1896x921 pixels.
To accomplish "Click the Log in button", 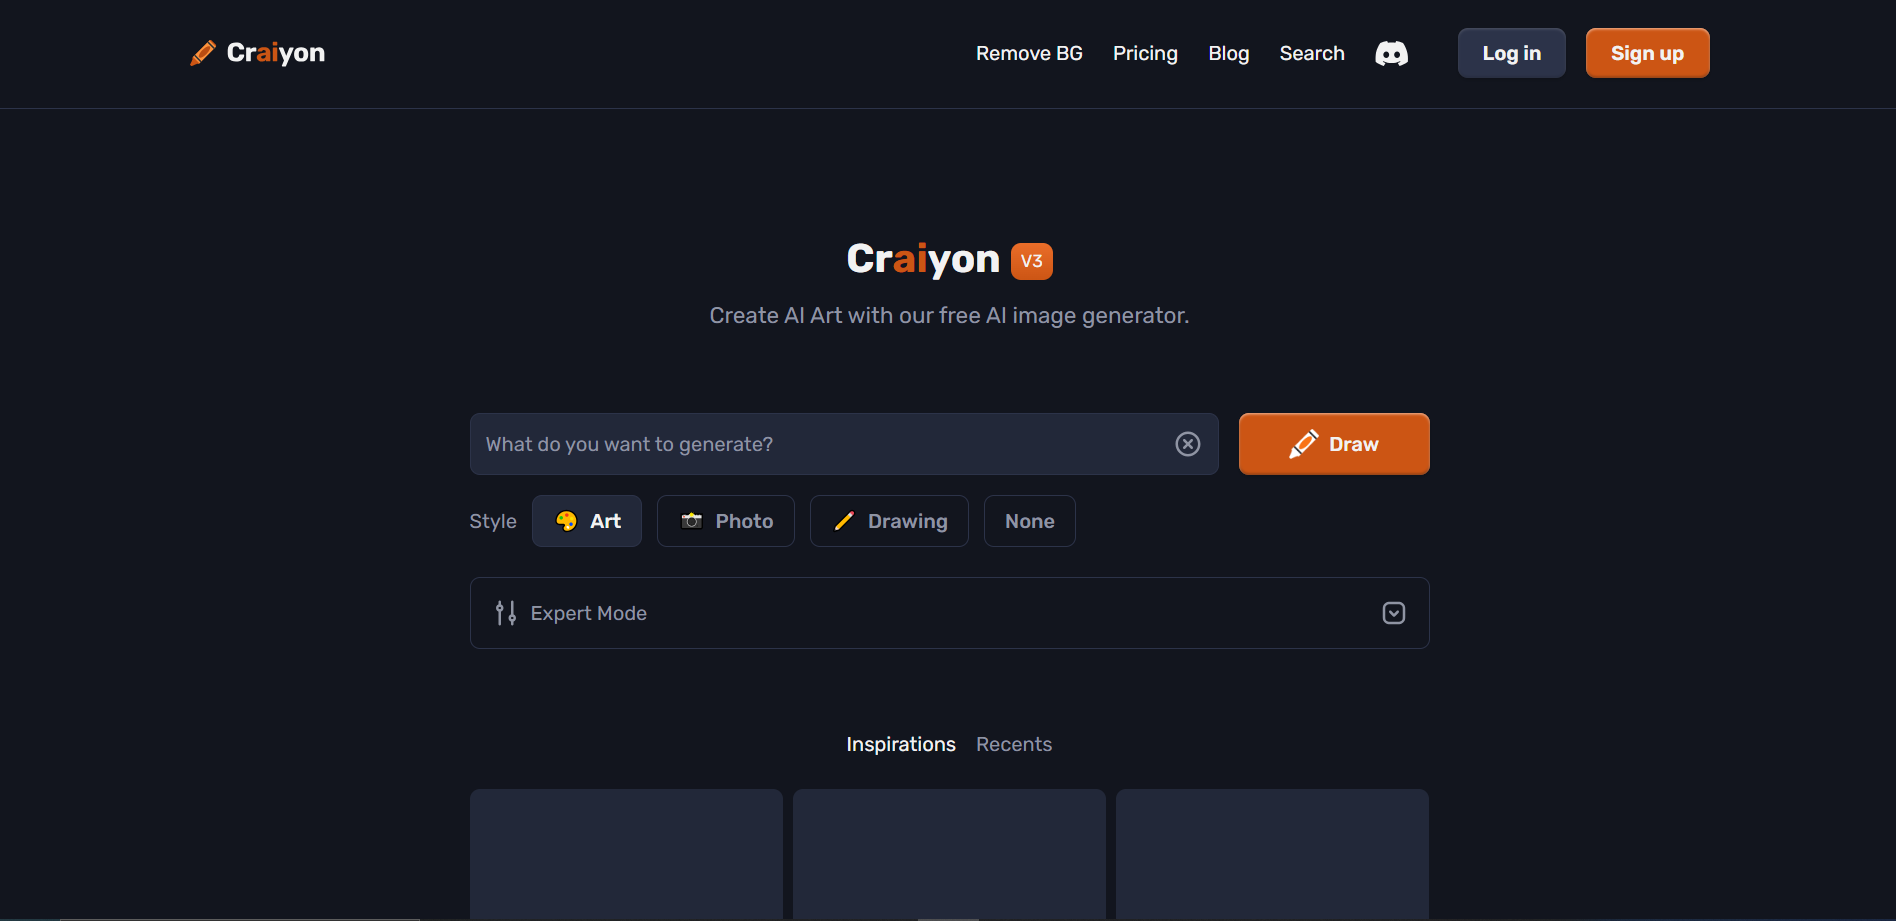I will 1511,52.
